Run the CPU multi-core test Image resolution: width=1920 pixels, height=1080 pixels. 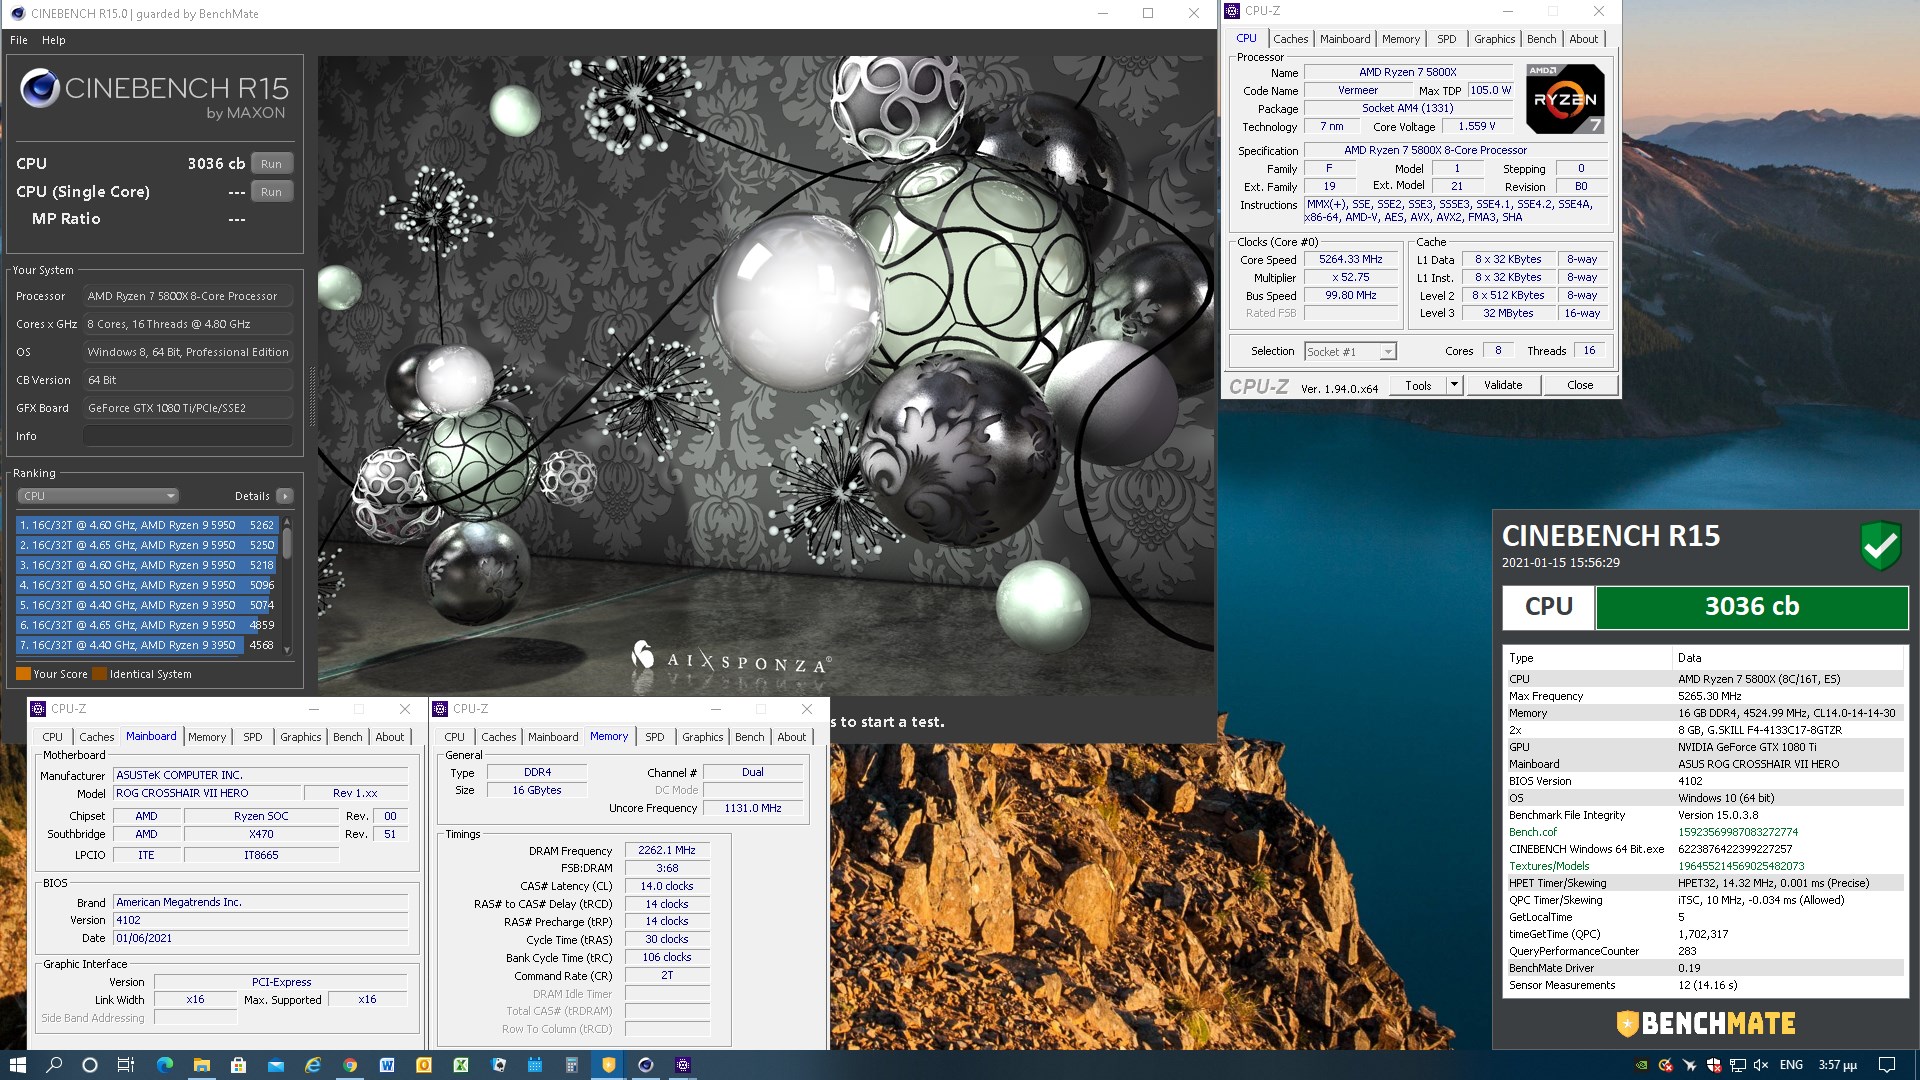tap(271, 164)
